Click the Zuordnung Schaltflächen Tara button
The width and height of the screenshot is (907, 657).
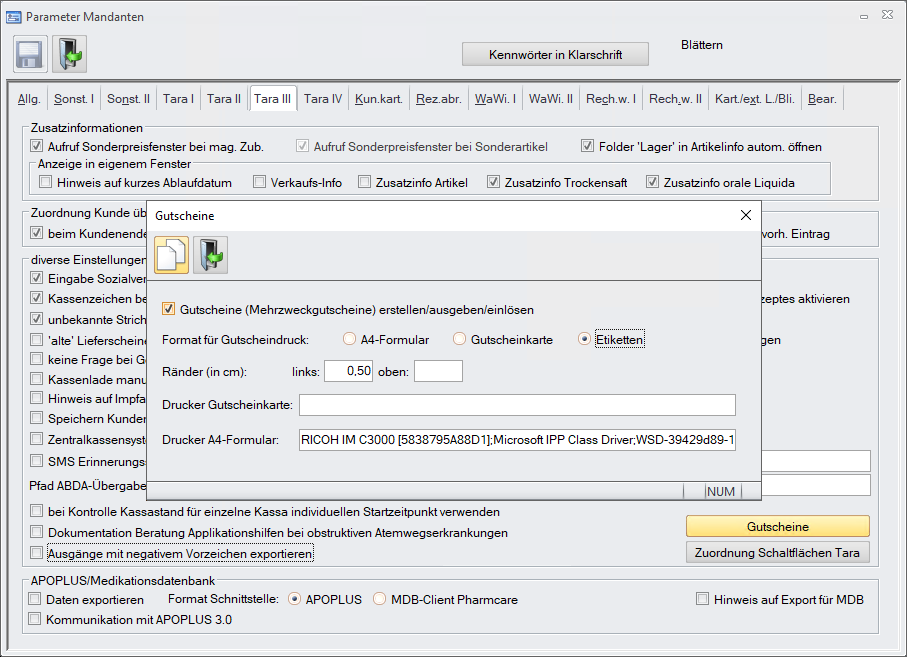coord(777,552)
